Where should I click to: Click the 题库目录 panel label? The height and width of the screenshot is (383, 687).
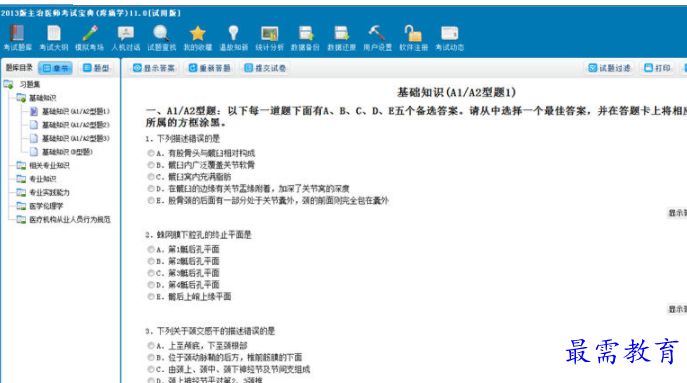19,67
